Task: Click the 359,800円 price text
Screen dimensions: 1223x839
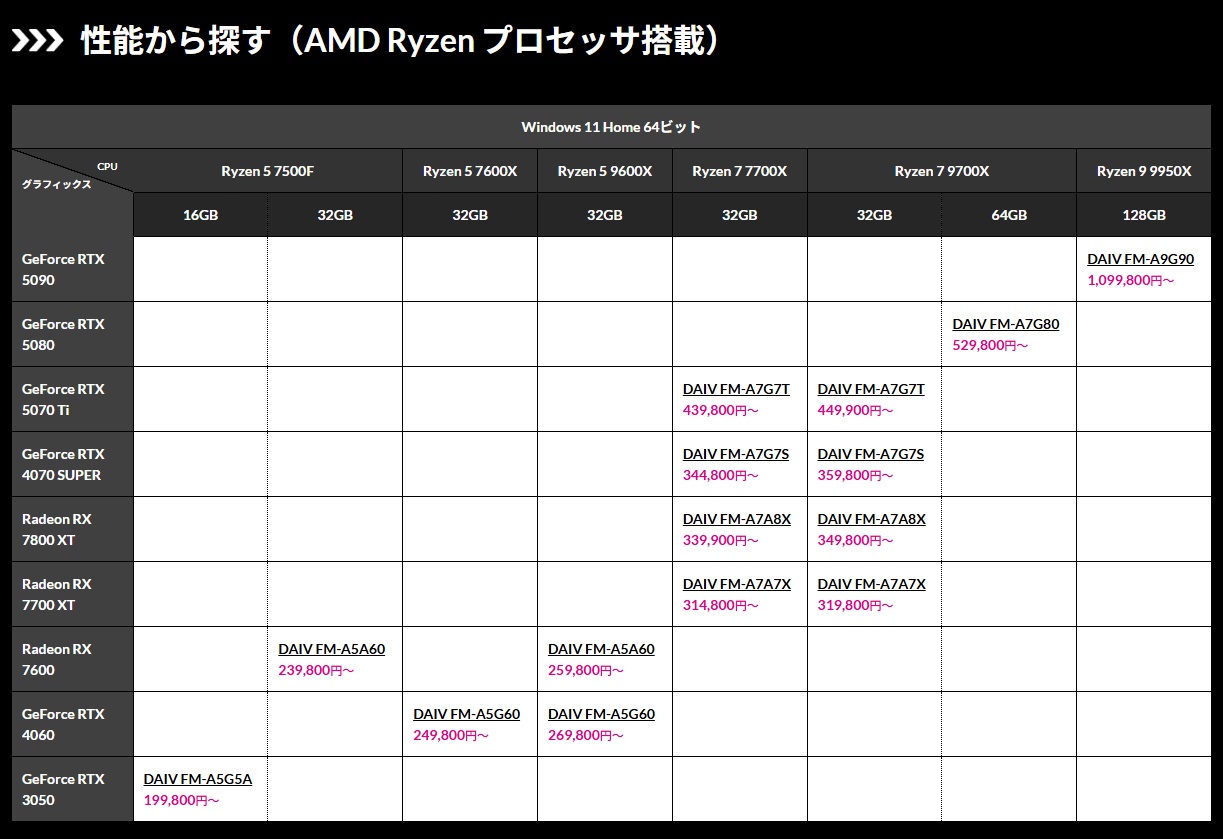Action: pyautogui.click(x=856, y=476)
